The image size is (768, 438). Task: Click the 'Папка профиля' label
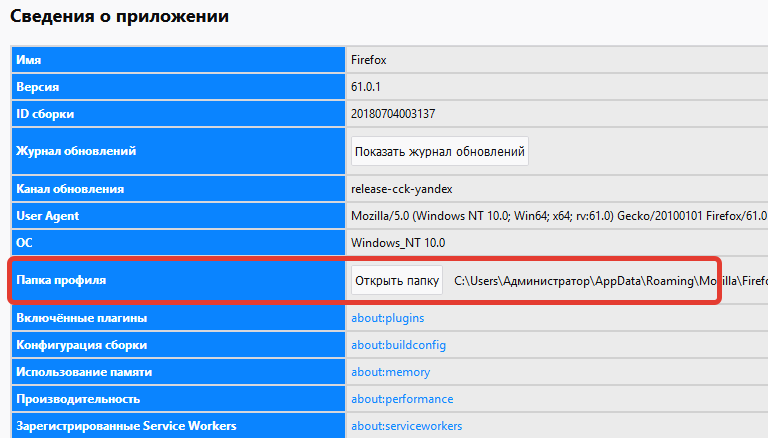(61, 280)
